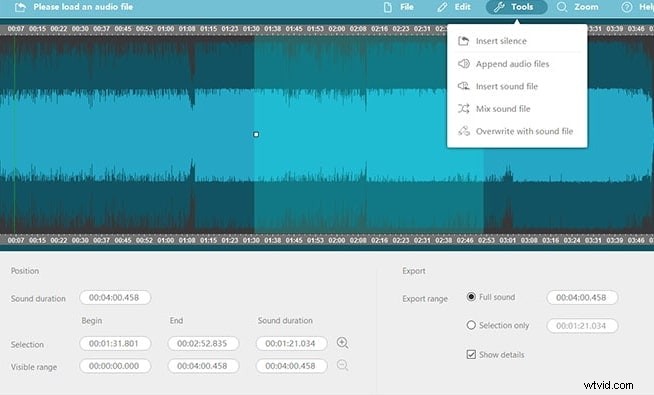
Task: Click the 03:01 mark on bottom timeline ruler
Action: 508,240
